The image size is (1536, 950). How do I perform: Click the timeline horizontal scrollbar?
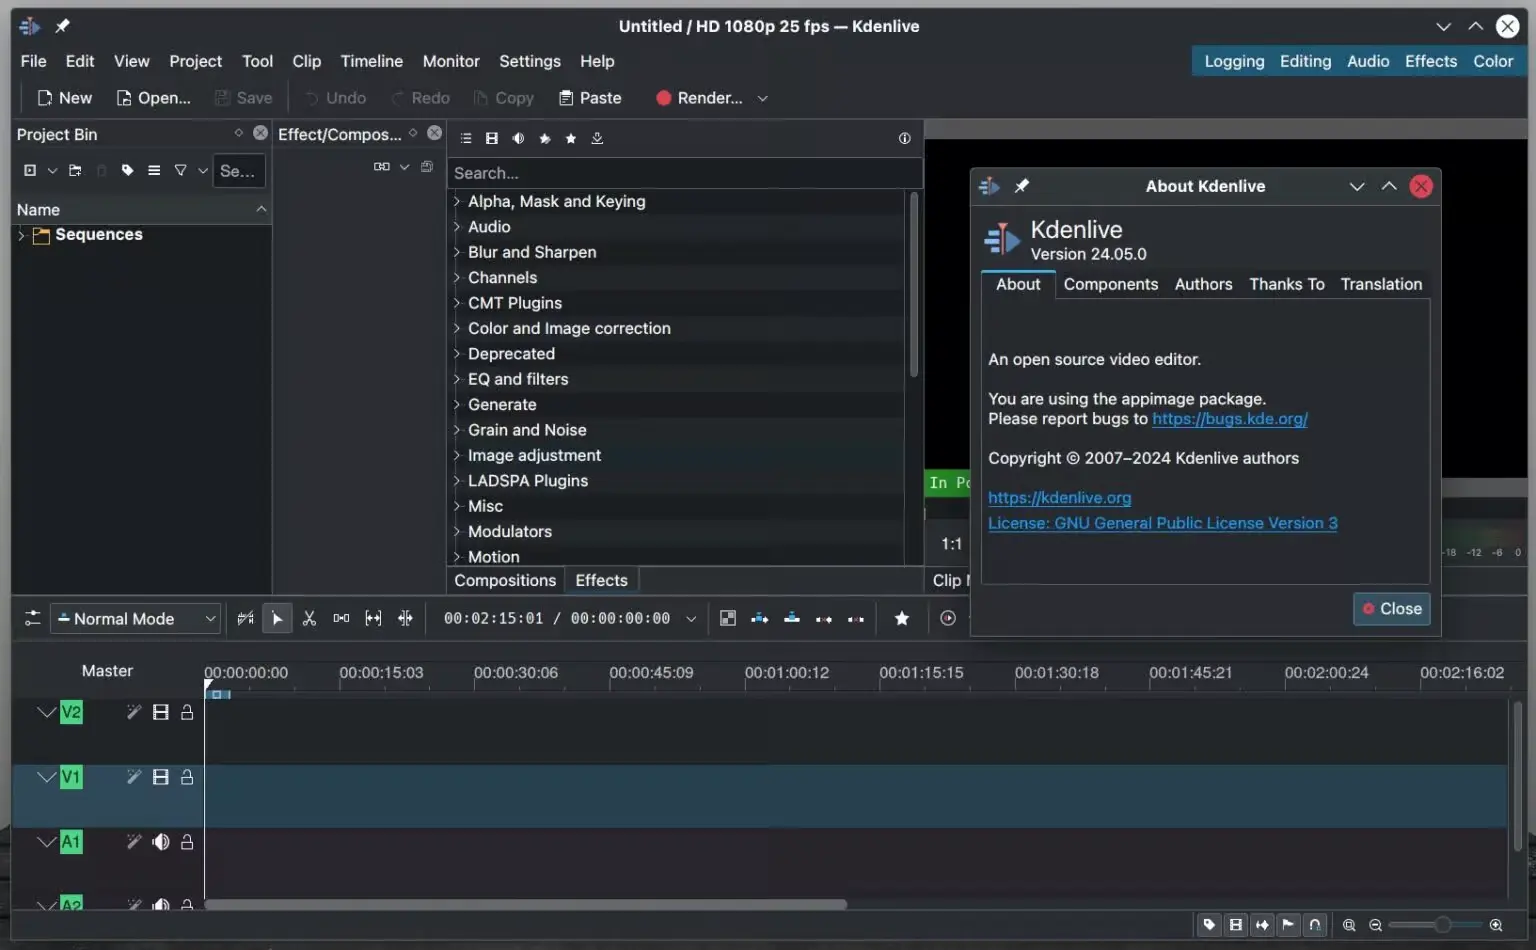pos(526,905)
